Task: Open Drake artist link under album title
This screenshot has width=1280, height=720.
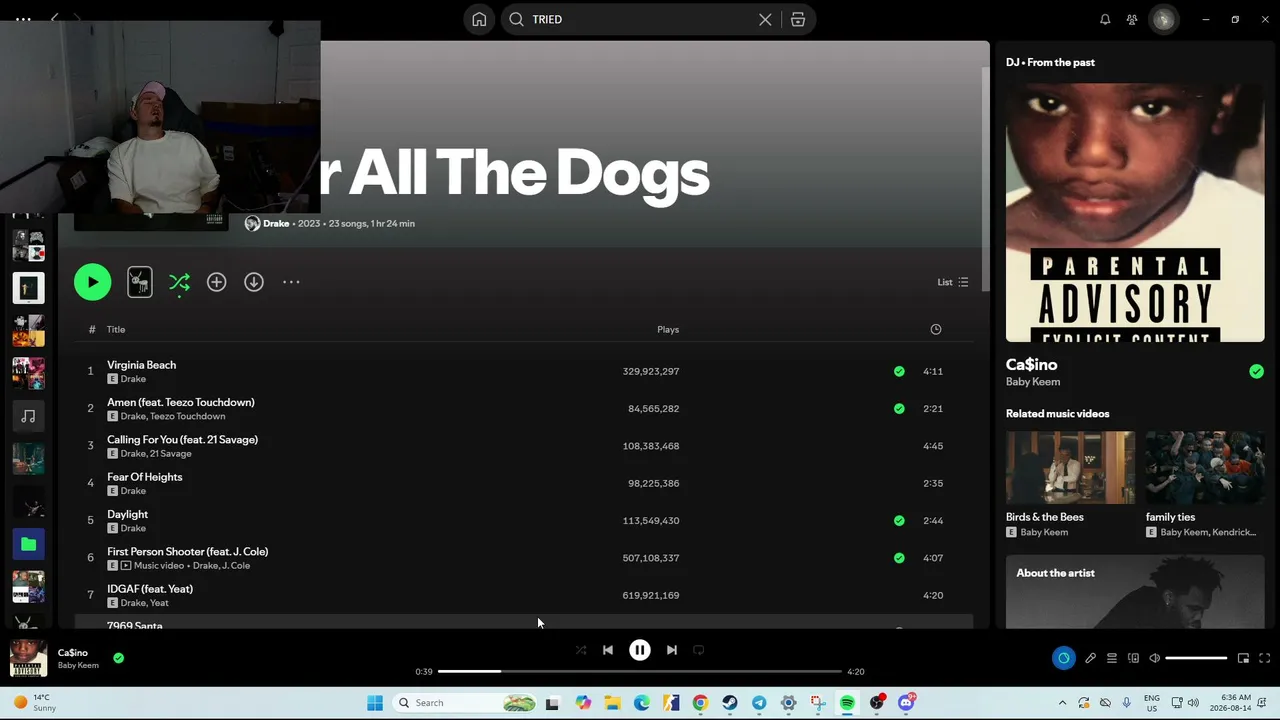Action: coord(276,223)
